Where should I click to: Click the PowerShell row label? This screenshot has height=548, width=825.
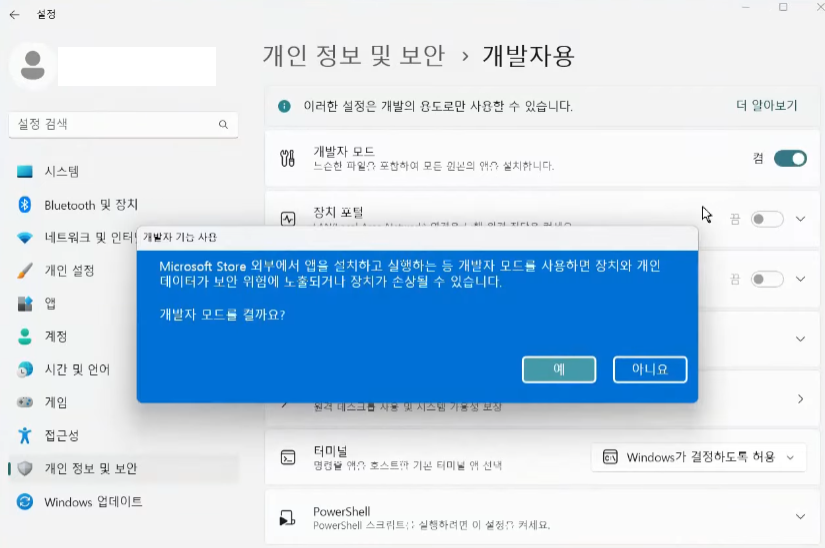(x=341, y=511)
